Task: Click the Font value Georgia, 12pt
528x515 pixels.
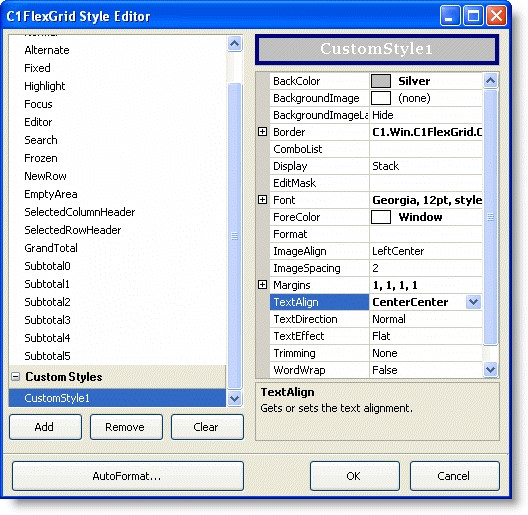Action: [427, 200]
